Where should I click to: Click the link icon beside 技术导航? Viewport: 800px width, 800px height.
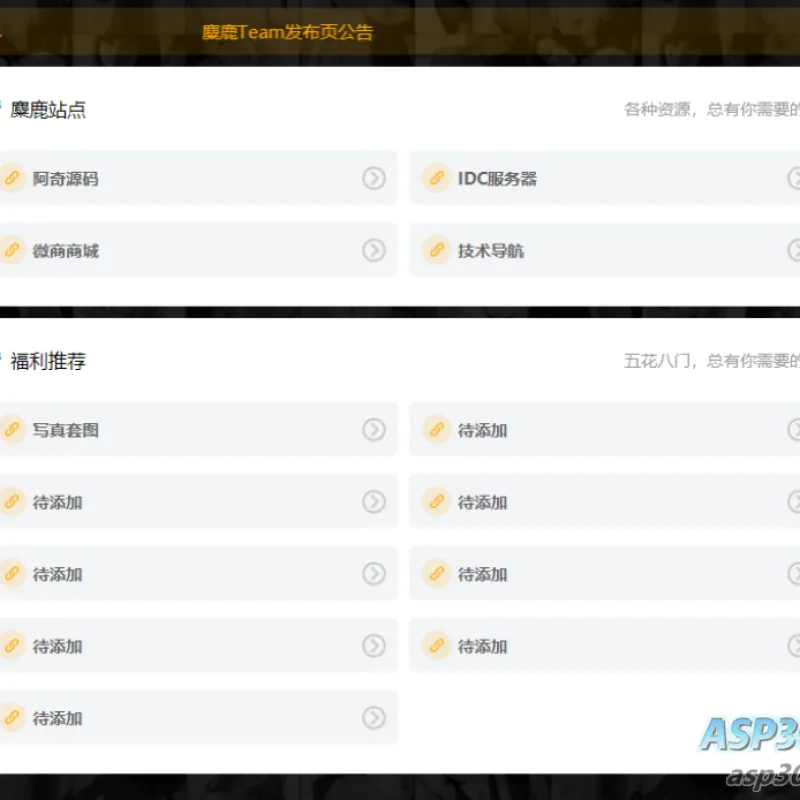tap(436, 251)
